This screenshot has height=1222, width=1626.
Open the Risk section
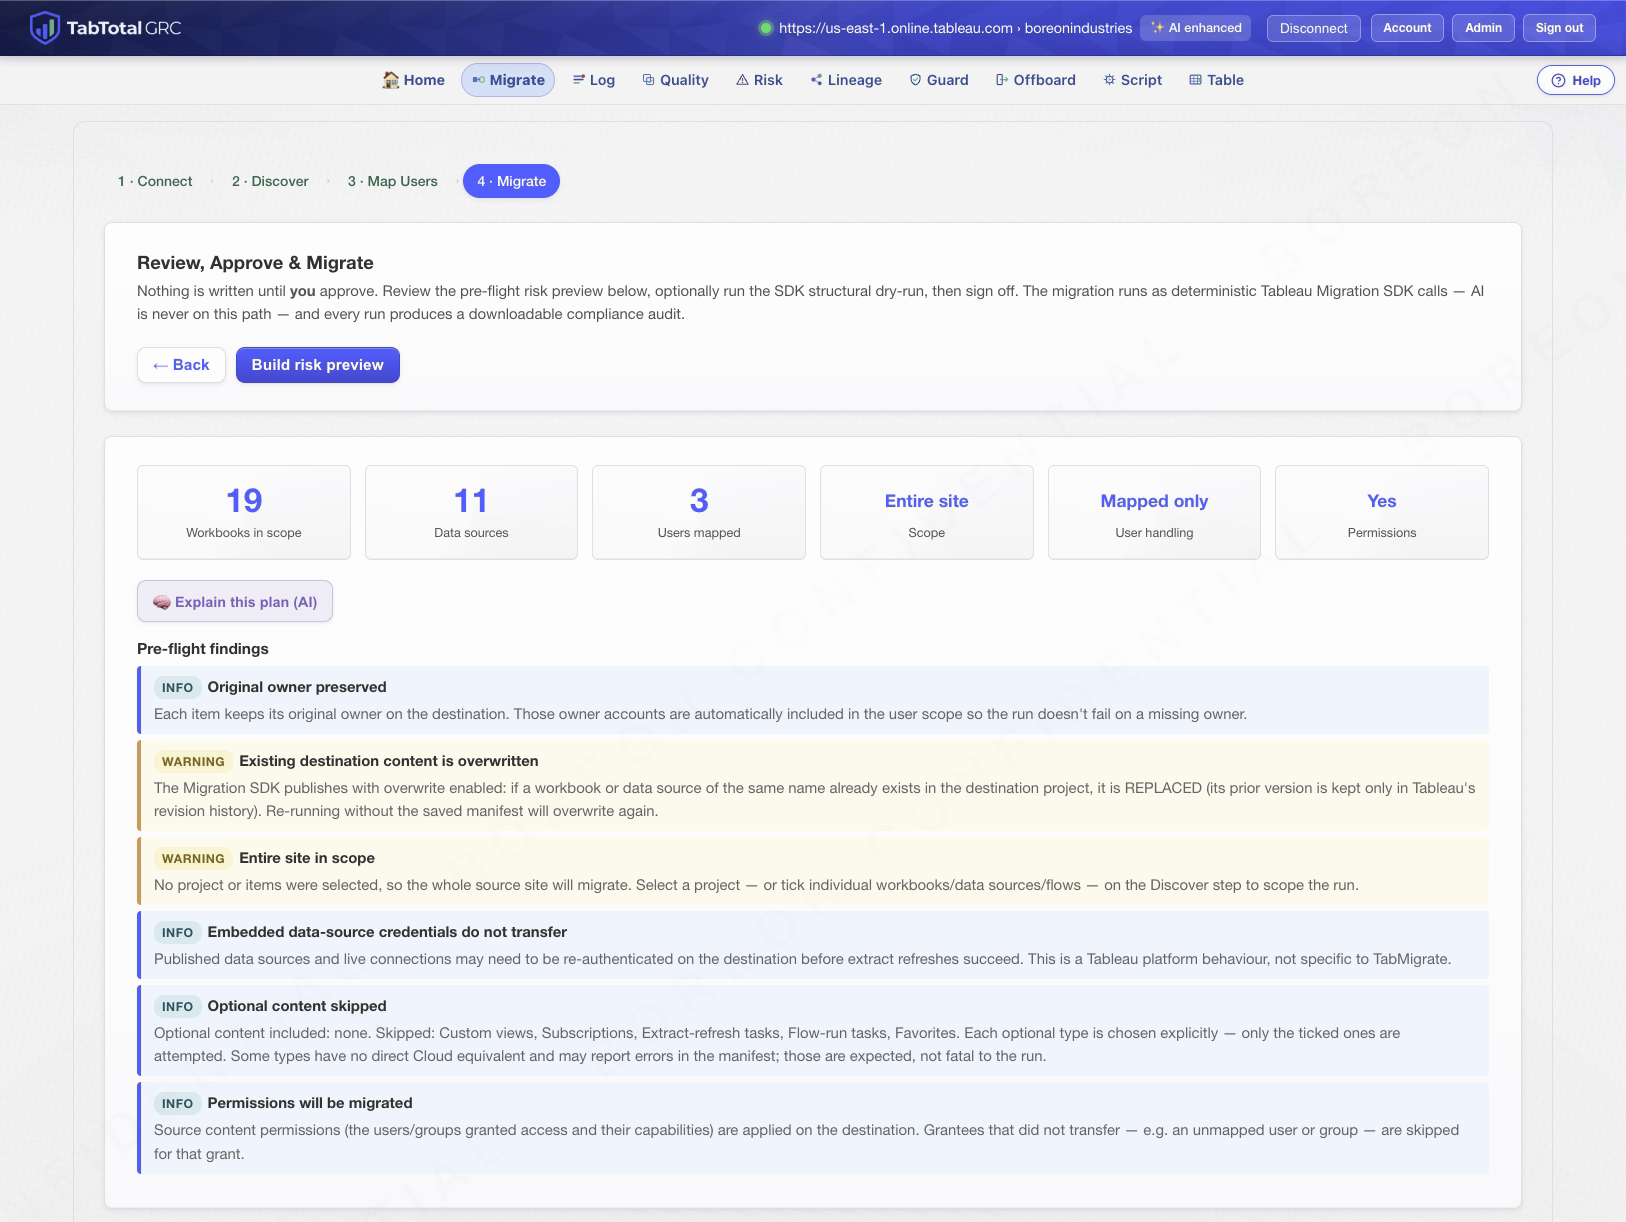coord(759,80)
